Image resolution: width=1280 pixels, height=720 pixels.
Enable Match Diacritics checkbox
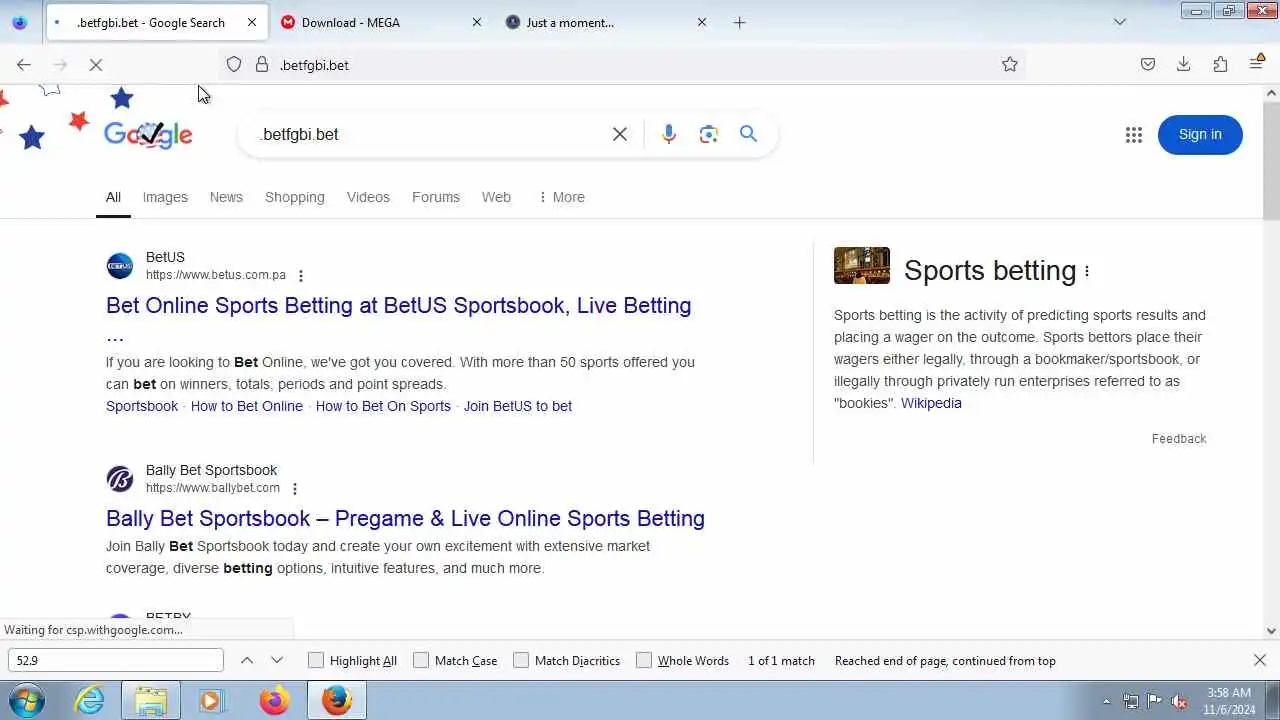coord(521,660)
